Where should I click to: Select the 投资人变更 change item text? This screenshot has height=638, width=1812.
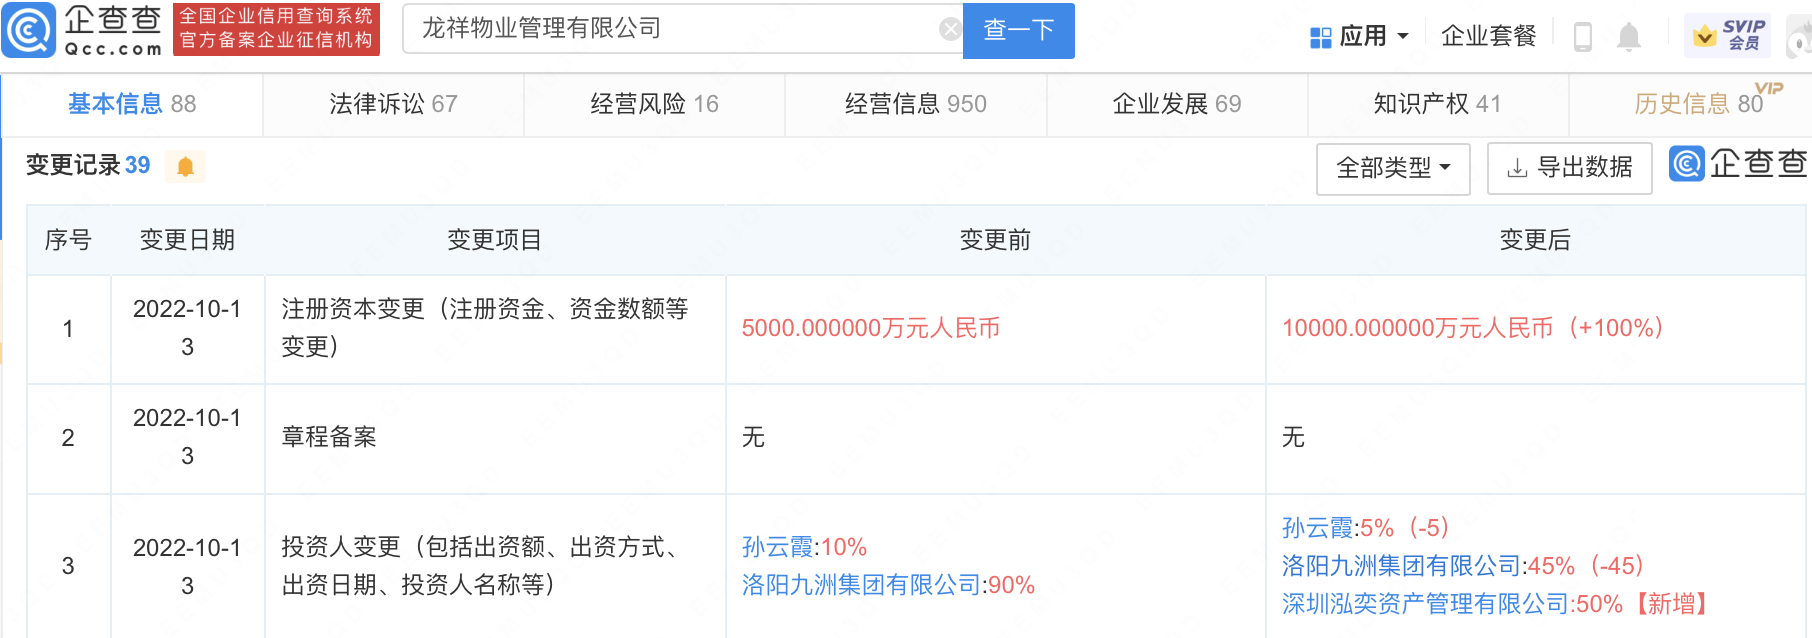click(481, 566)
